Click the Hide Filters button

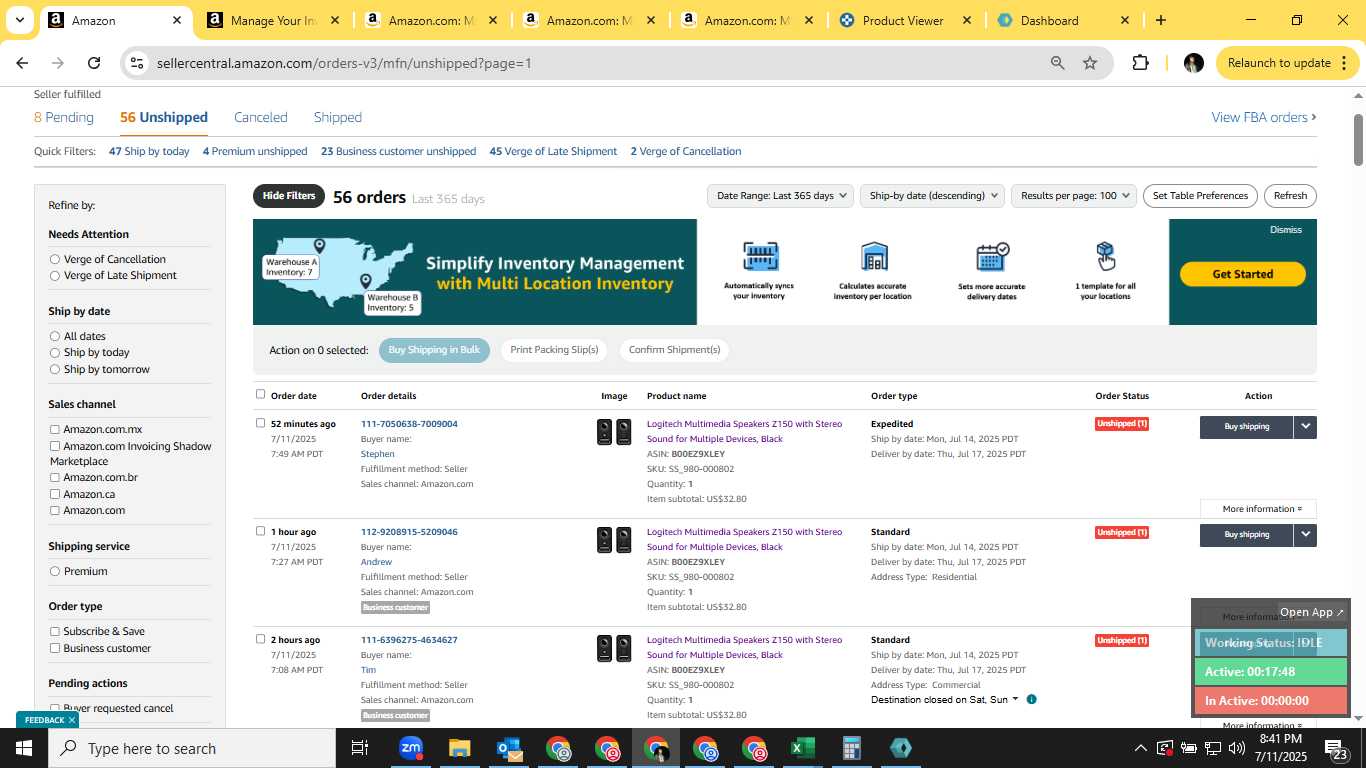[289, 196]
